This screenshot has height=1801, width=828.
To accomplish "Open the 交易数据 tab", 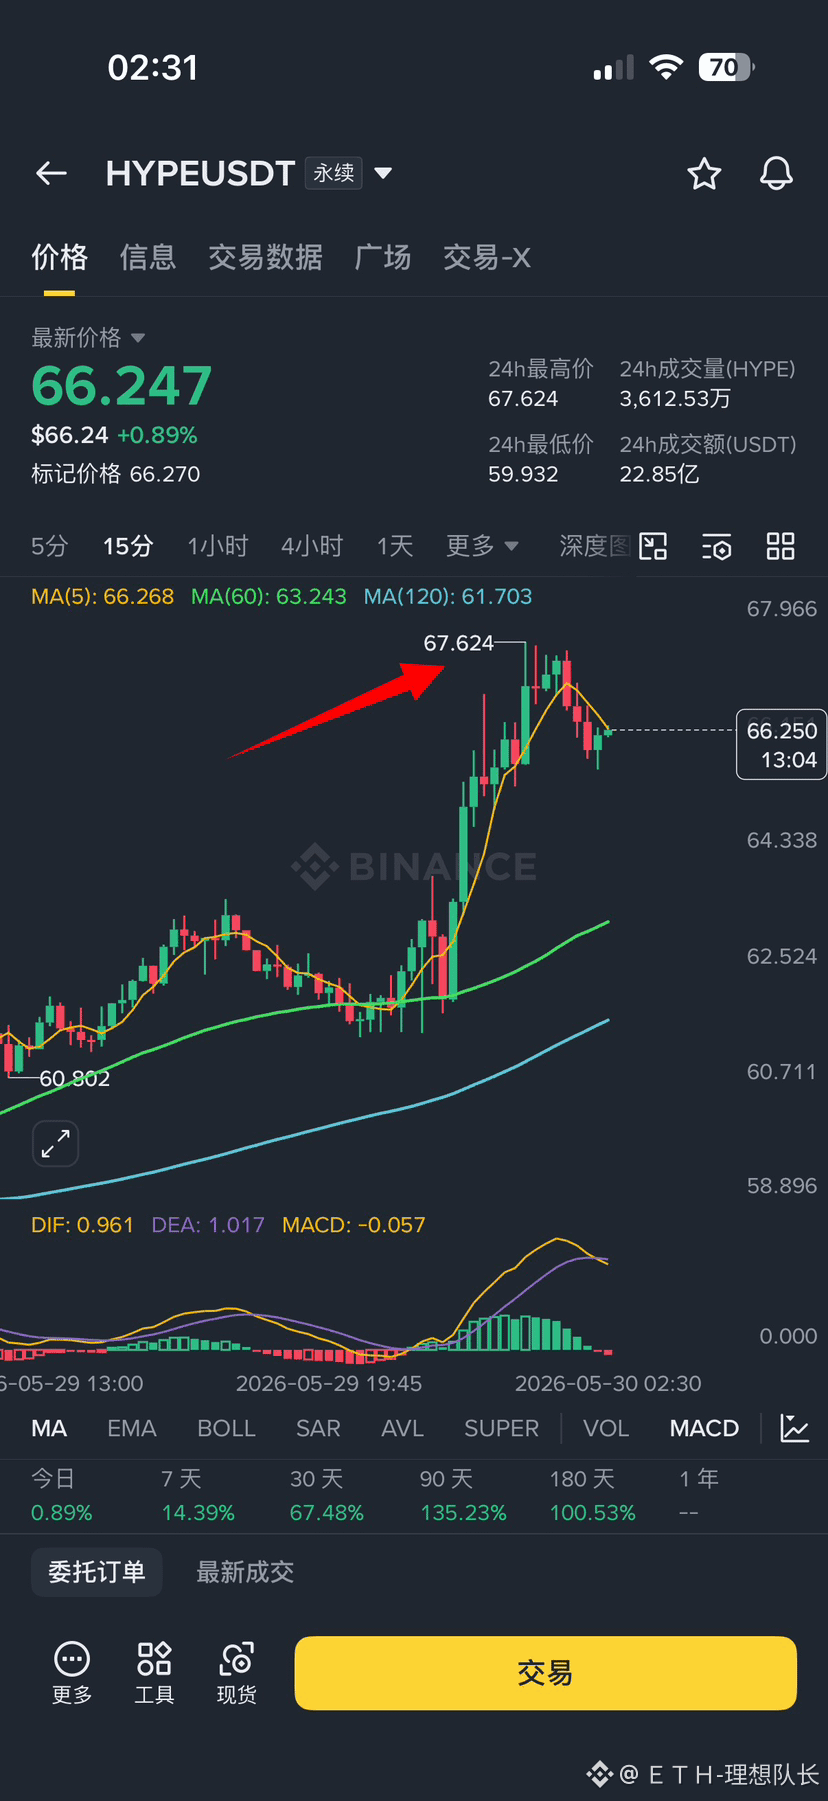I will click(x=265, y=258).
